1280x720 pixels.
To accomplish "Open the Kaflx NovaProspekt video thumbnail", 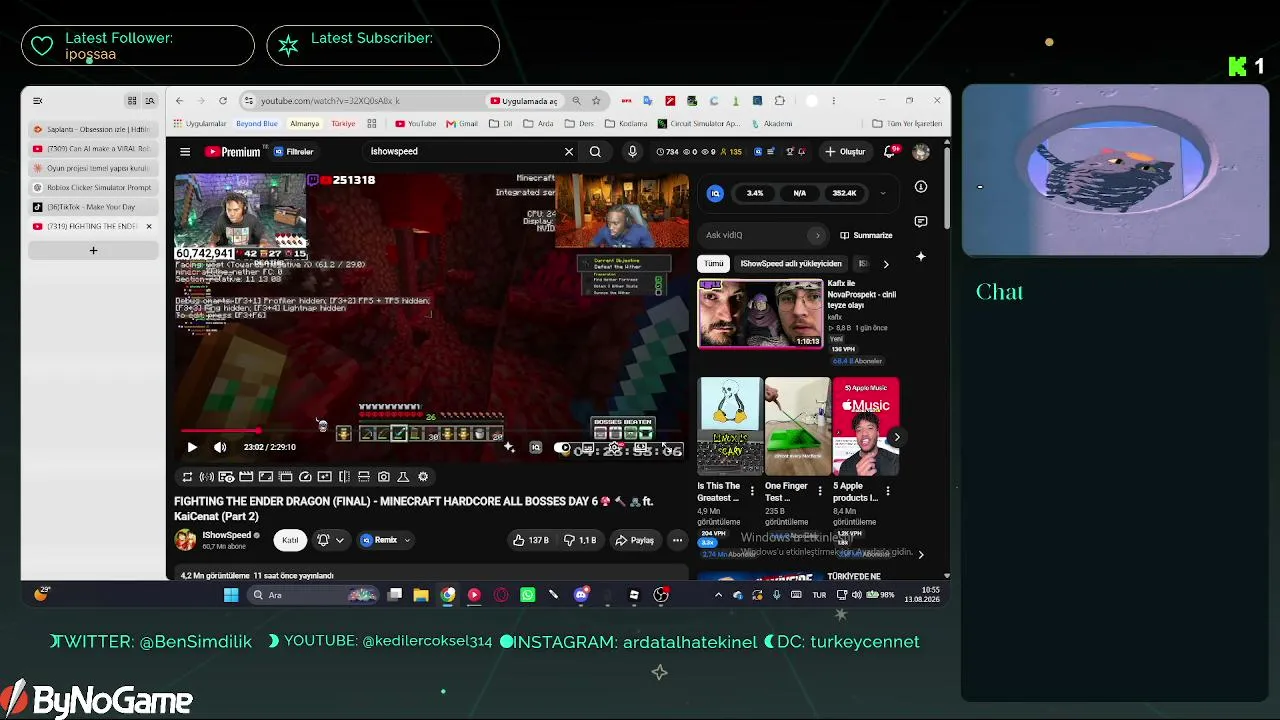I will click(x=760, y=314).
